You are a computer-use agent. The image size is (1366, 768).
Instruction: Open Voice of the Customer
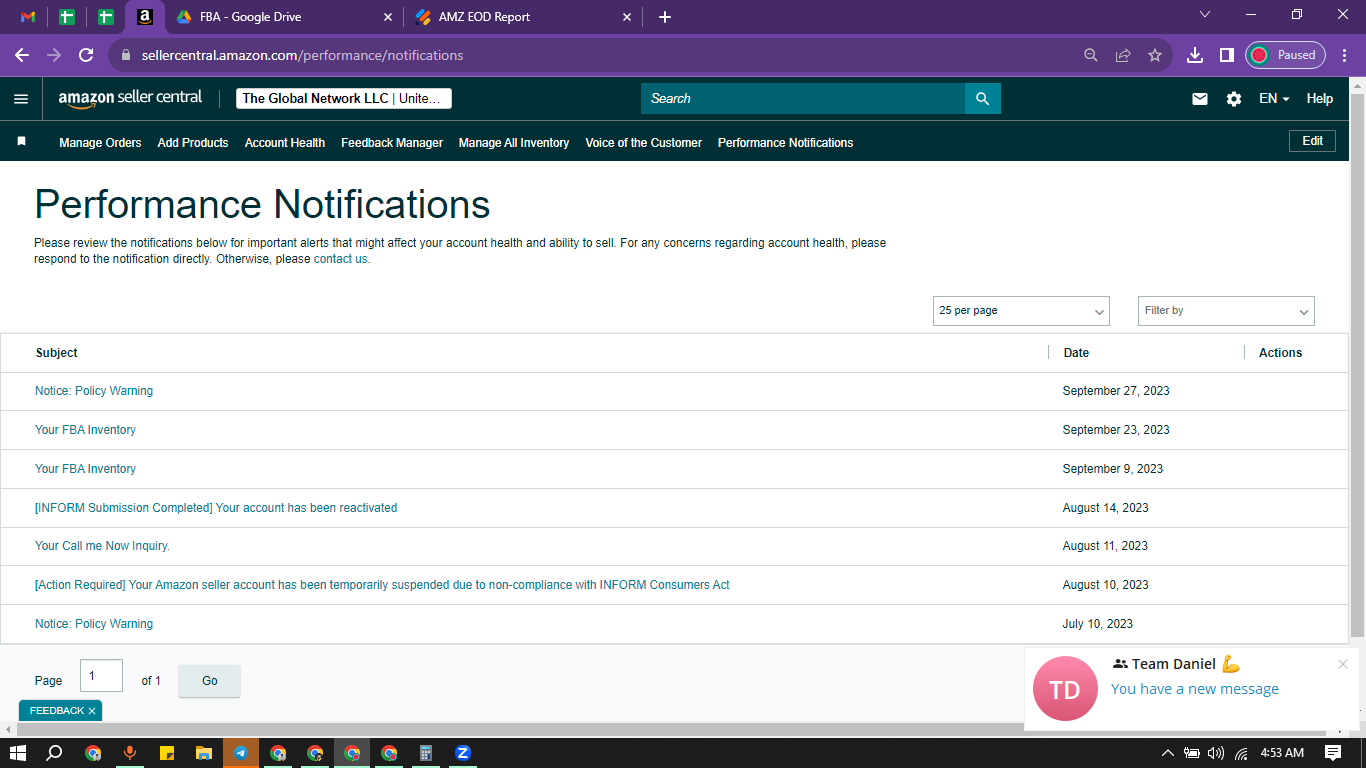point(644,143)
